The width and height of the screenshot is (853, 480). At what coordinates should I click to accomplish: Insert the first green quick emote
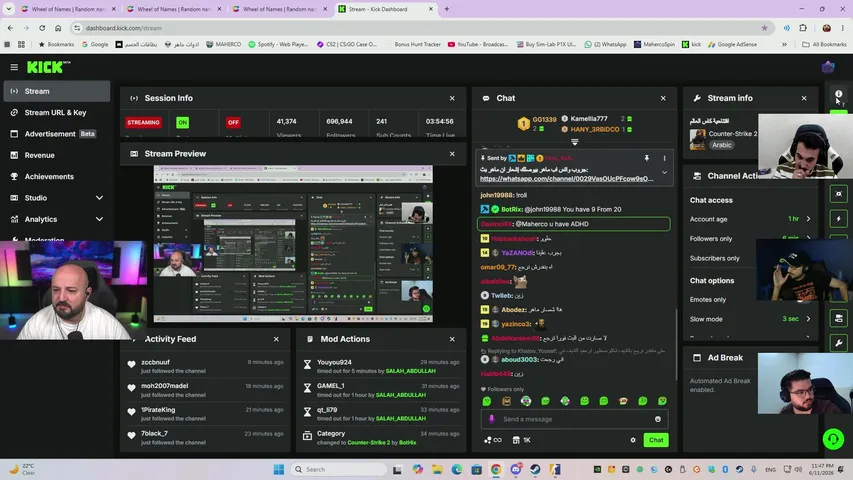[487, 401]
